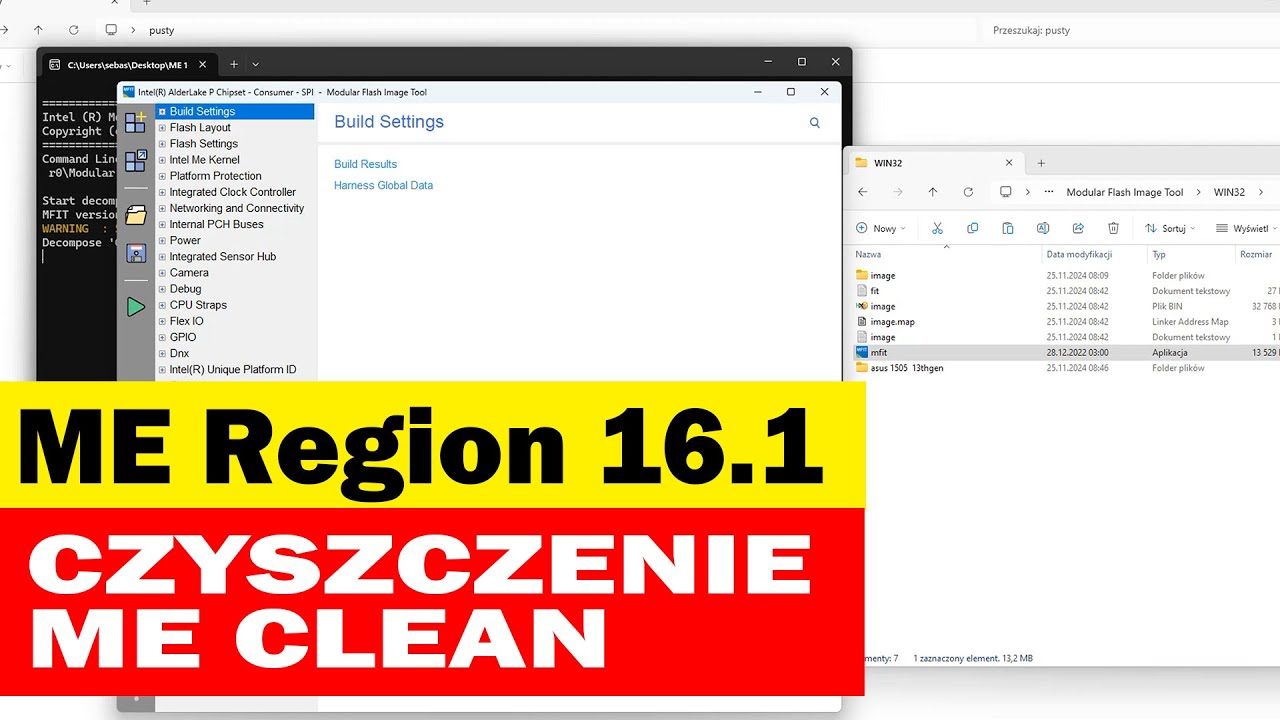The height and width of the screenshot is (720, 1280).
Task: Click the green Build play icon in MFIT
Action: point(136,307)
